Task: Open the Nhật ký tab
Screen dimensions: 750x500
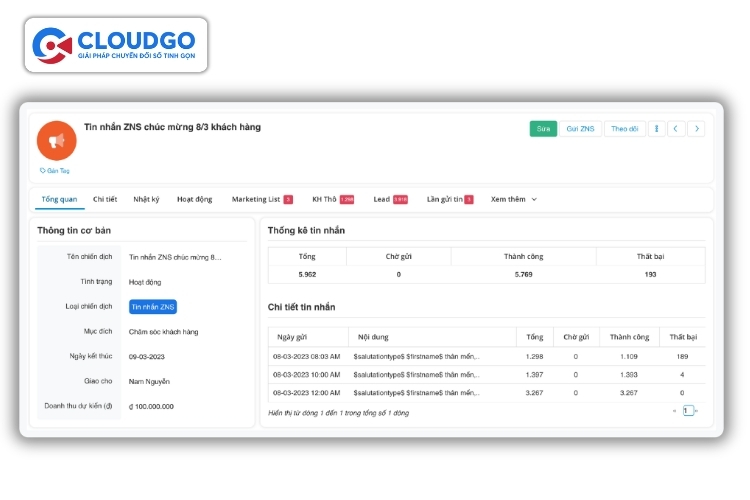Action: pyautogui.click(x=146, y=199)
